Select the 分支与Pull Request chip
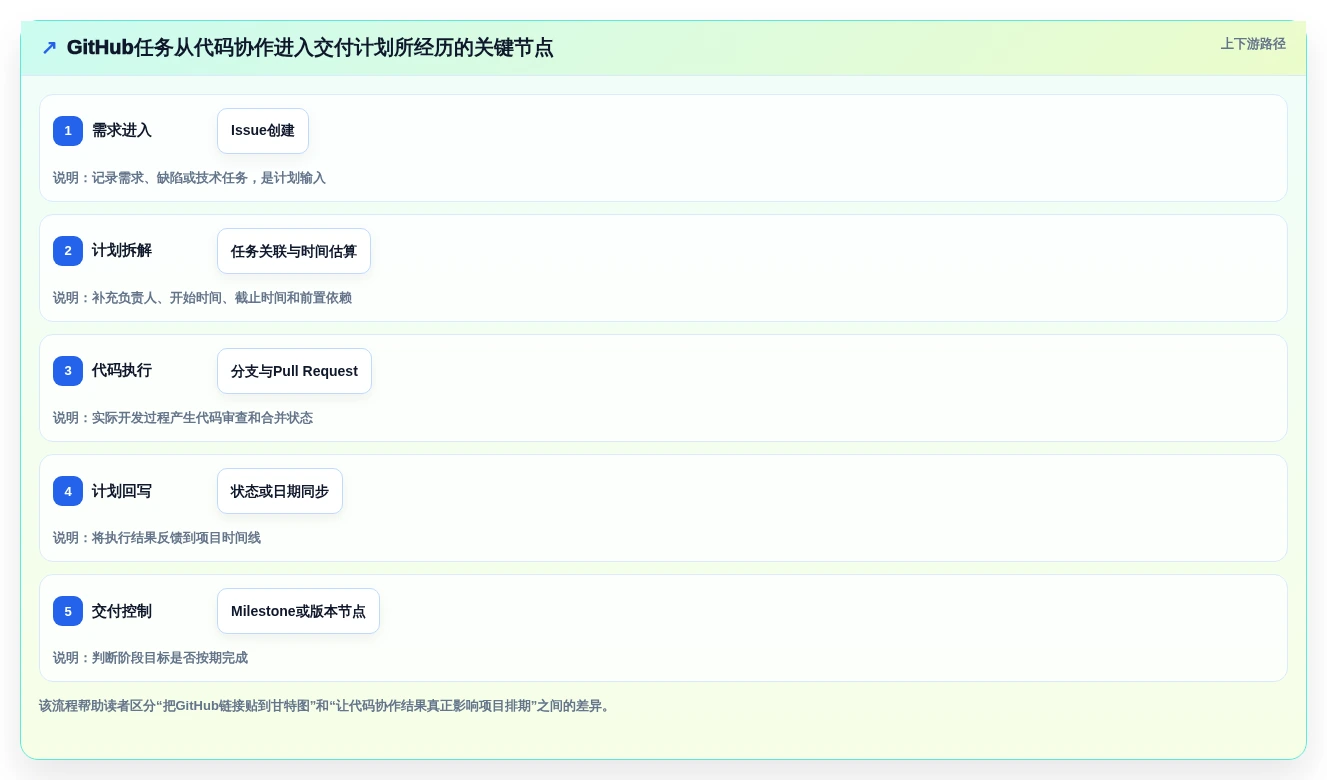 pos(294,371)
